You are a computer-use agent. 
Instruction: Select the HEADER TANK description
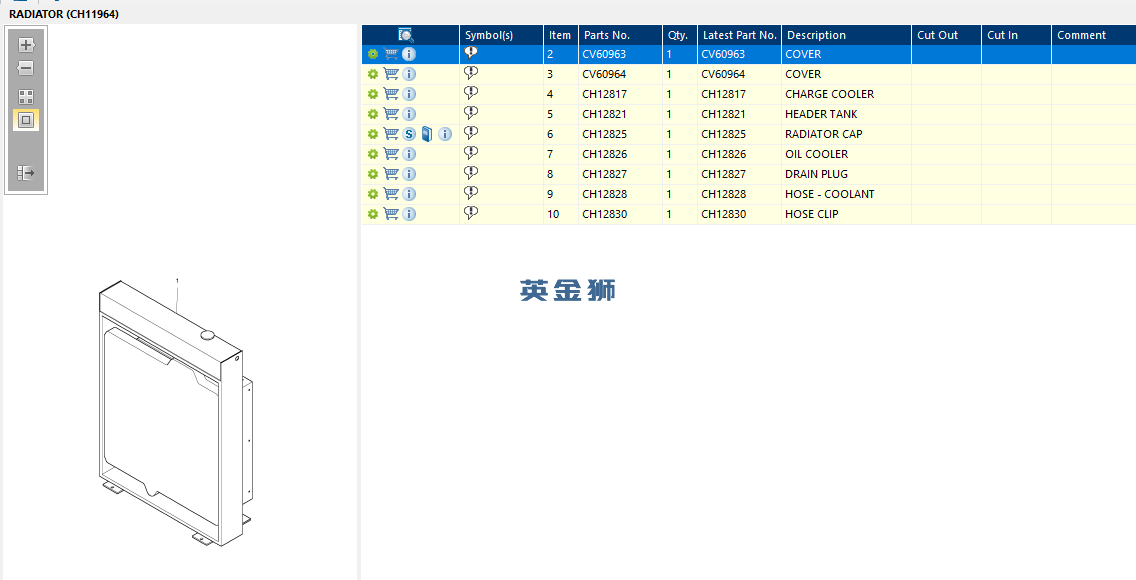[x=822, y=114]
